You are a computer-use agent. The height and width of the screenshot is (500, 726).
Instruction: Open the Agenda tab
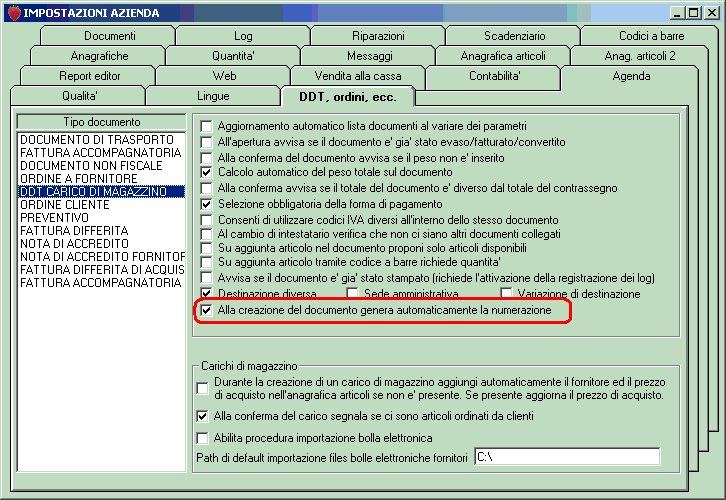[631, 75]
